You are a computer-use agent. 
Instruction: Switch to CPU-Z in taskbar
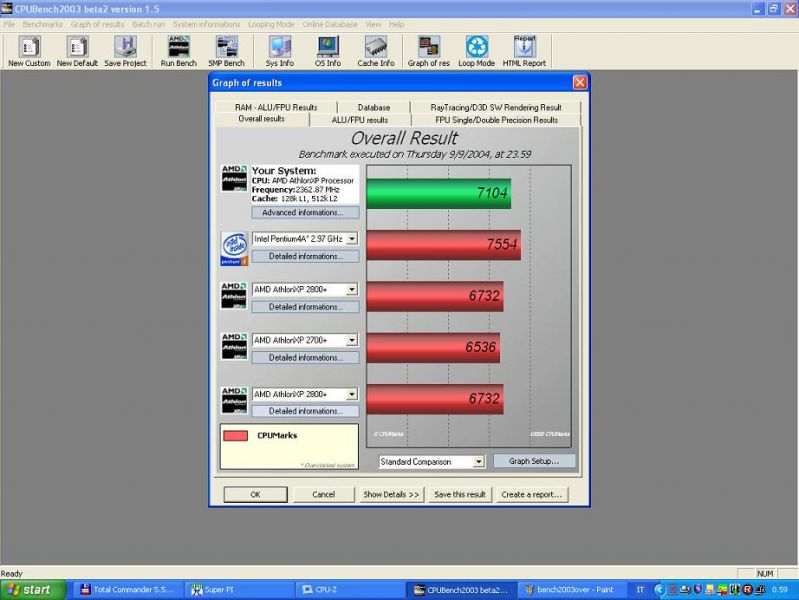pyautogui.click(x=350, y=590)
